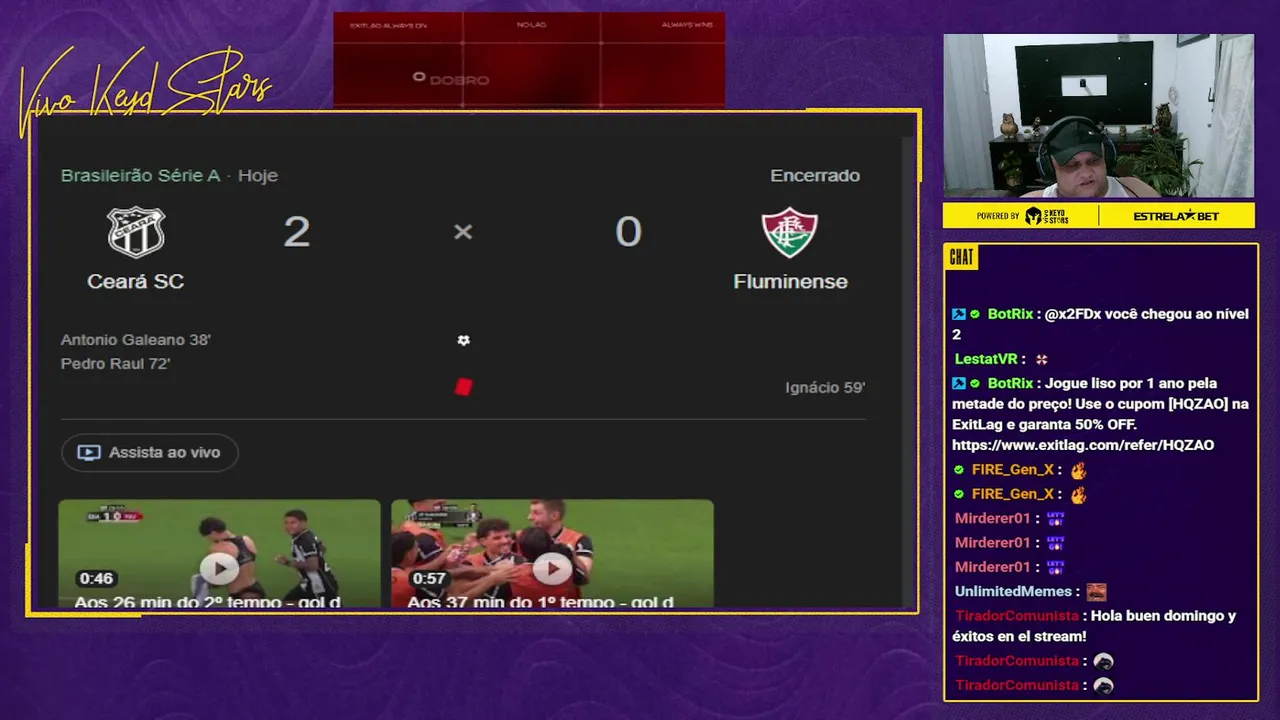Click the goal ball icon in the match events
1280x720 pixels.
[x=463, y=340]
